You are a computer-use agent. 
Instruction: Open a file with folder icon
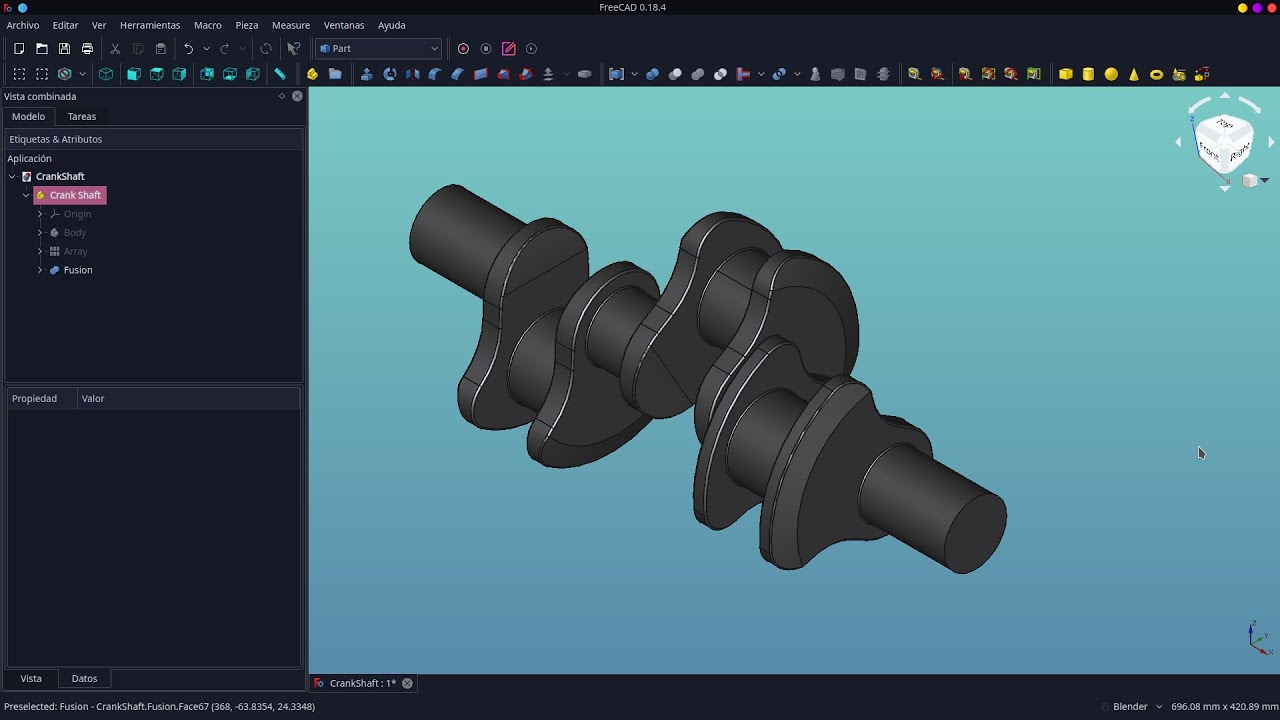(x=42, y=48)
